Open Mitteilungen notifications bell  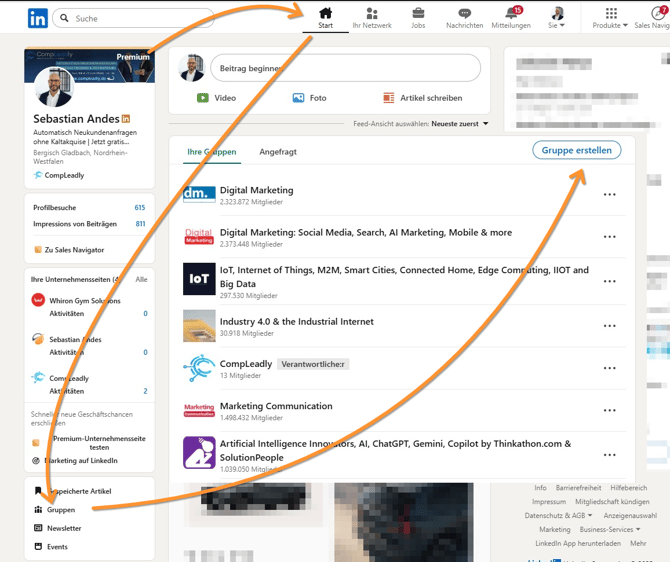coord(511,14)
